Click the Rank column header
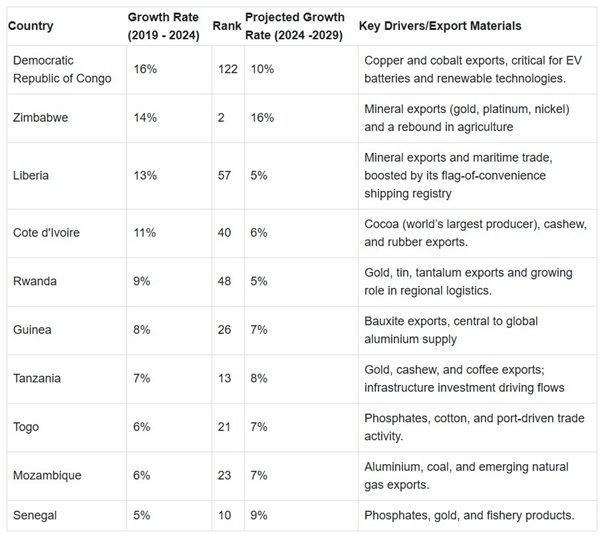The height and width of the screenshot is (536, 600). (x=225, y=25)
